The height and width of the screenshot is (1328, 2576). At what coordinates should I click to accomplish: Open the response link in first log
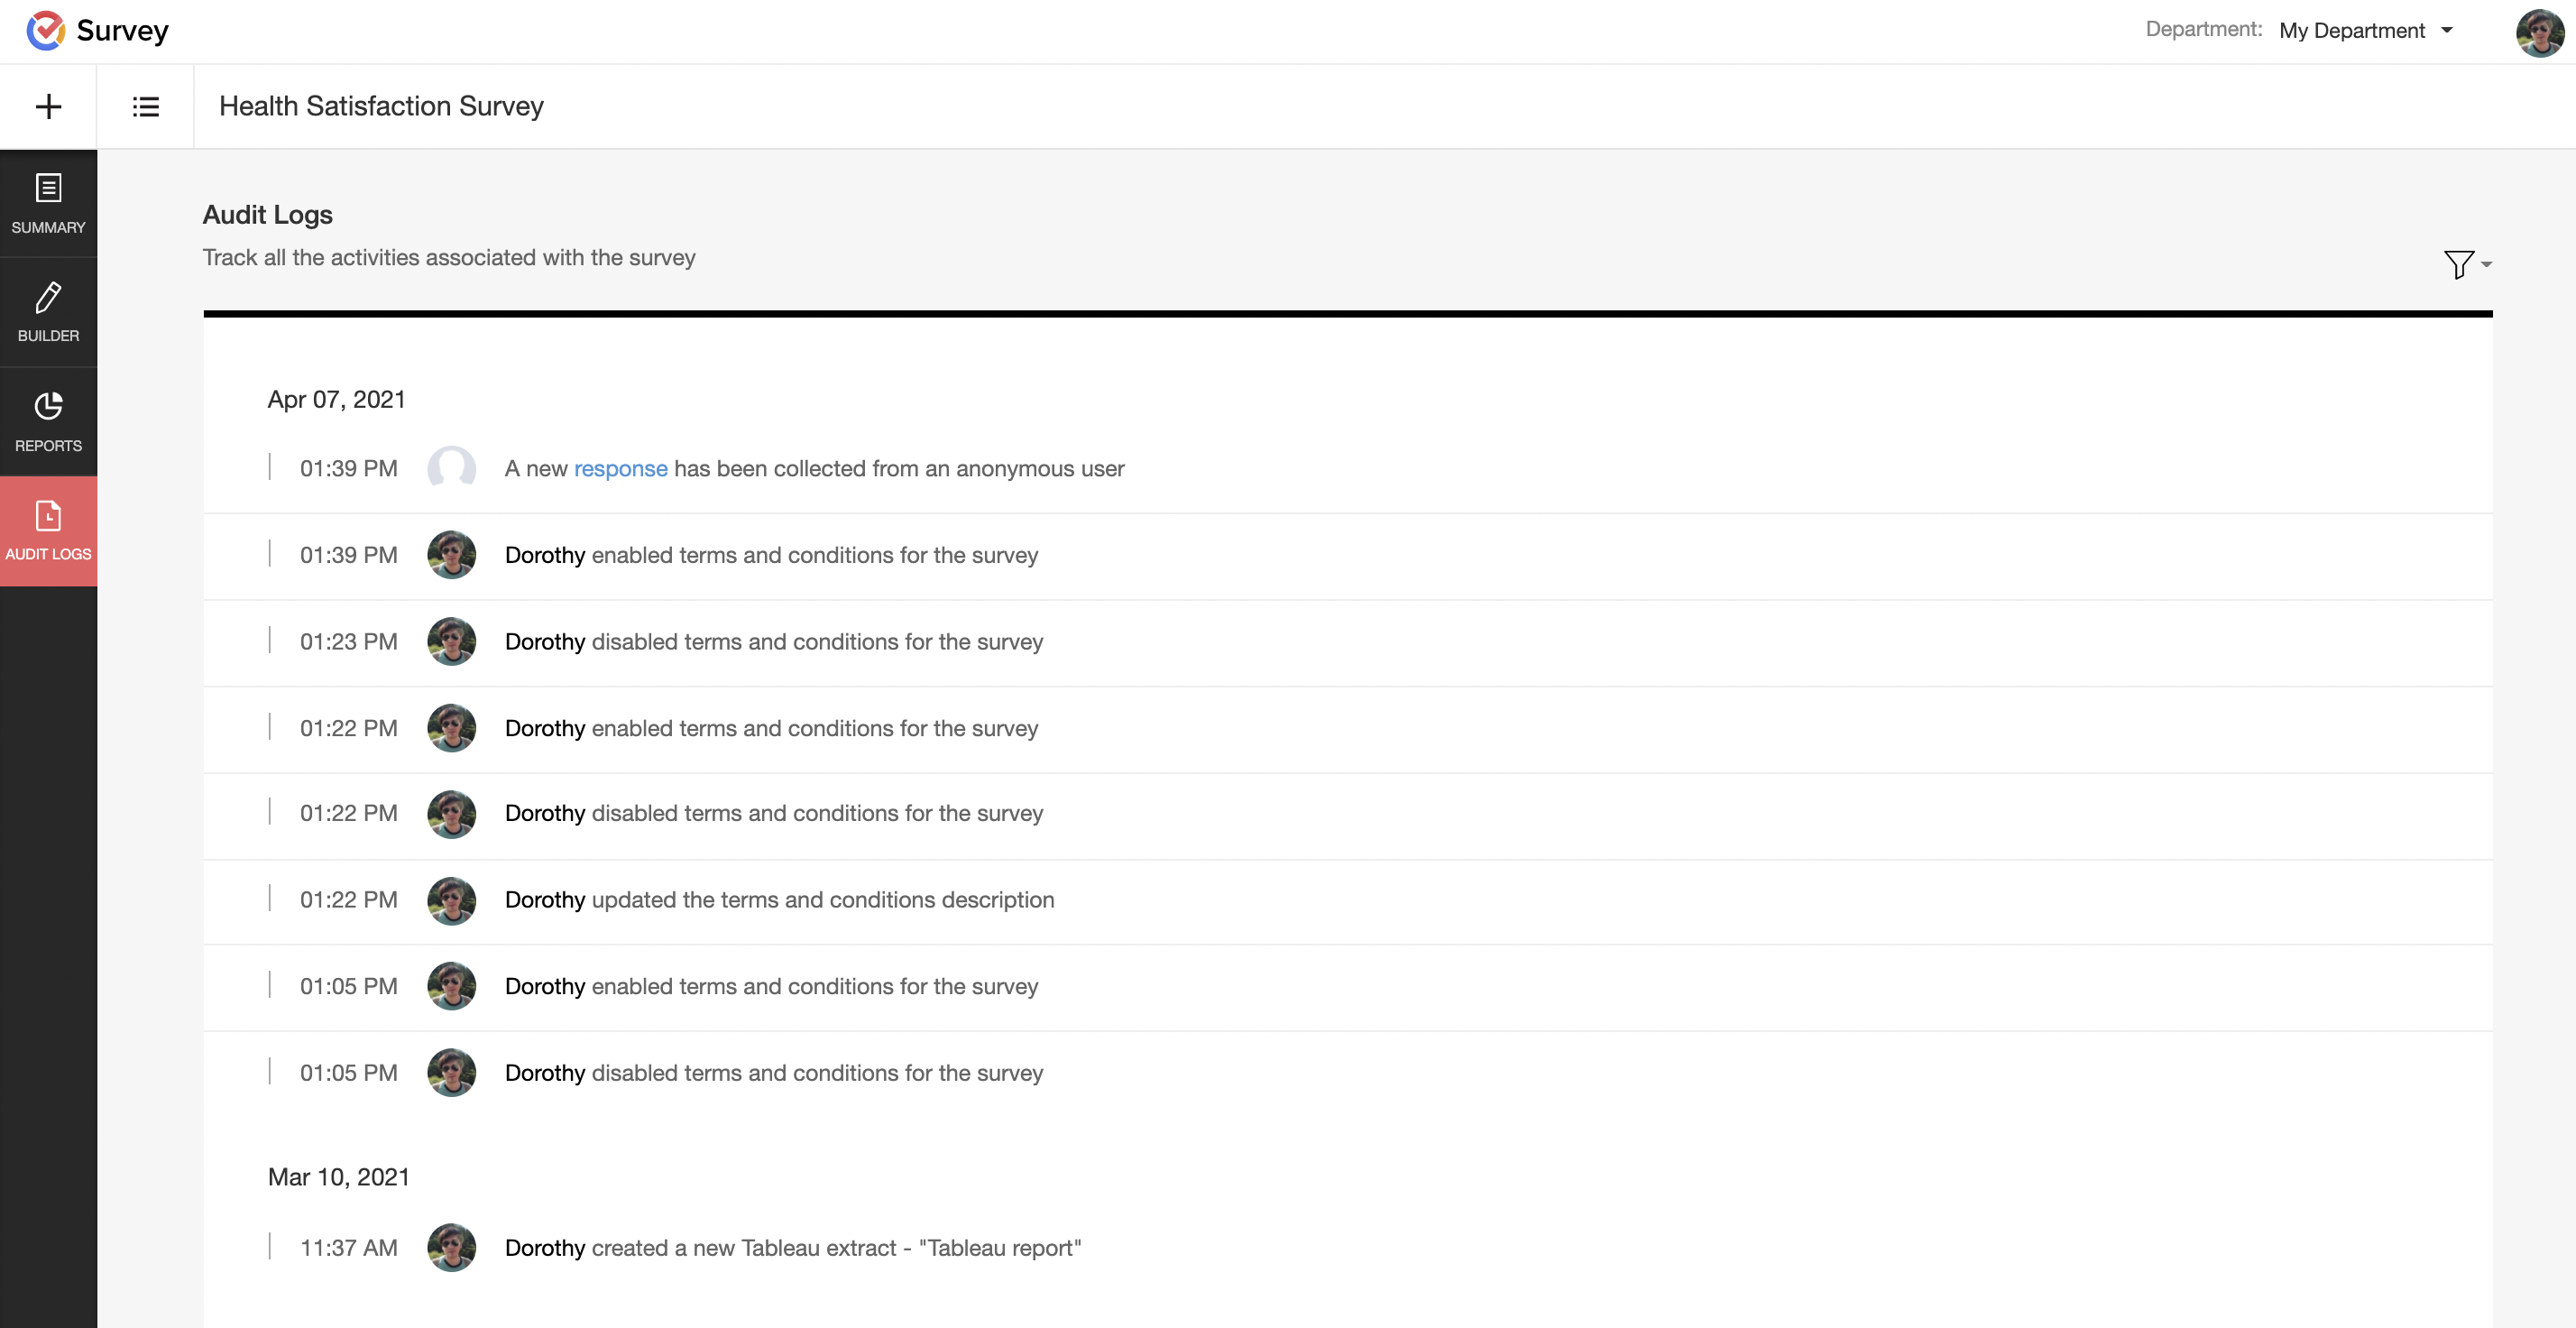620,469
